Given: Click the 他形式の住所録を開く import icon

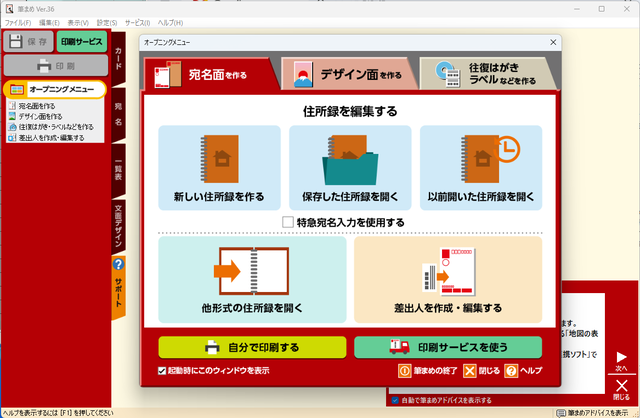Looking at the screenshot, I should 252,271.
